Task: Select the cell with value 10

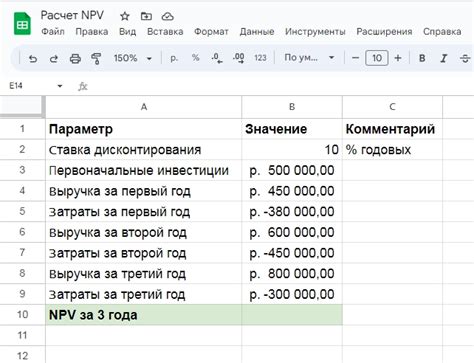Action: point(292,150)
